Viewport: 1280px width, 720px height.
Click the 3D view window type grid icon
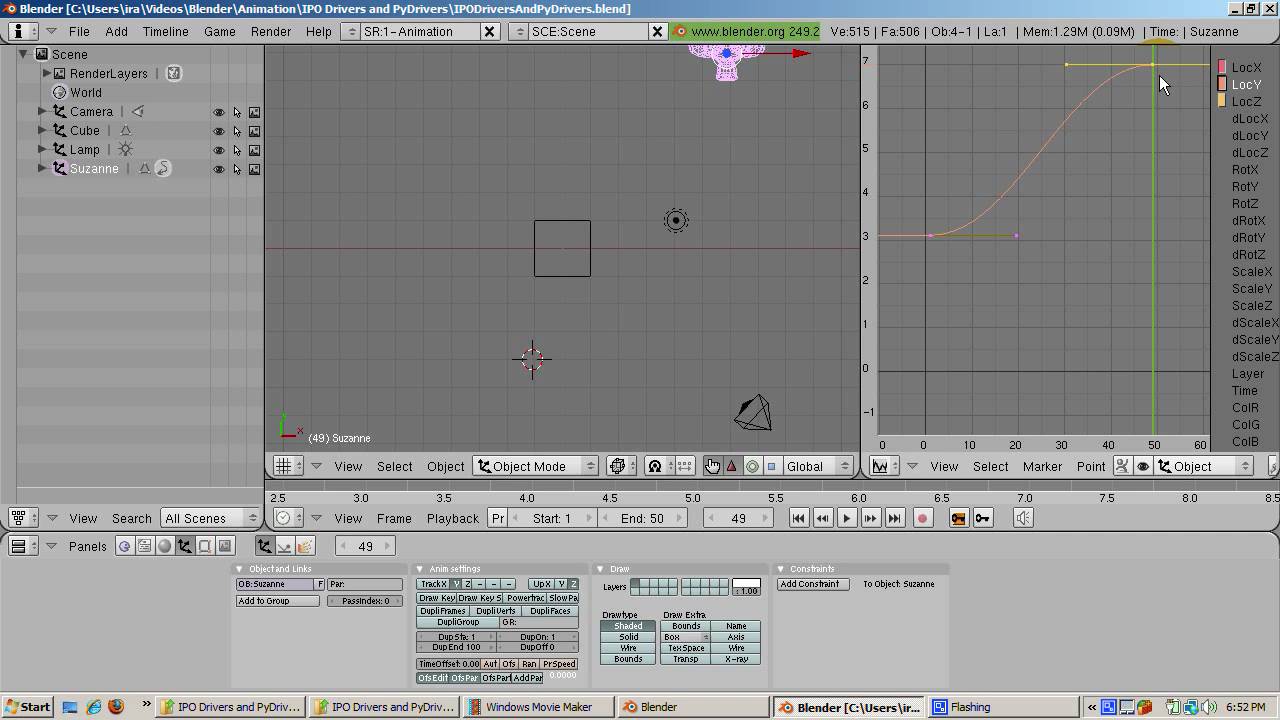pos(288,466)
